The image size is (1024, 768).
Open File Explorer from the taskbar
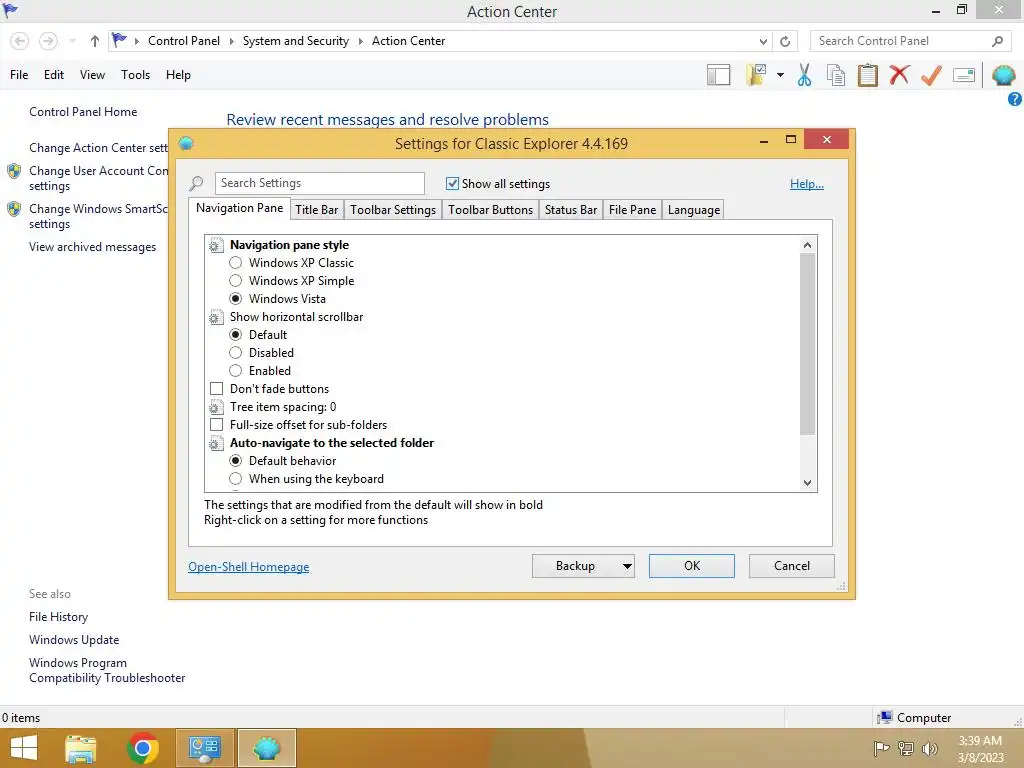80,748
